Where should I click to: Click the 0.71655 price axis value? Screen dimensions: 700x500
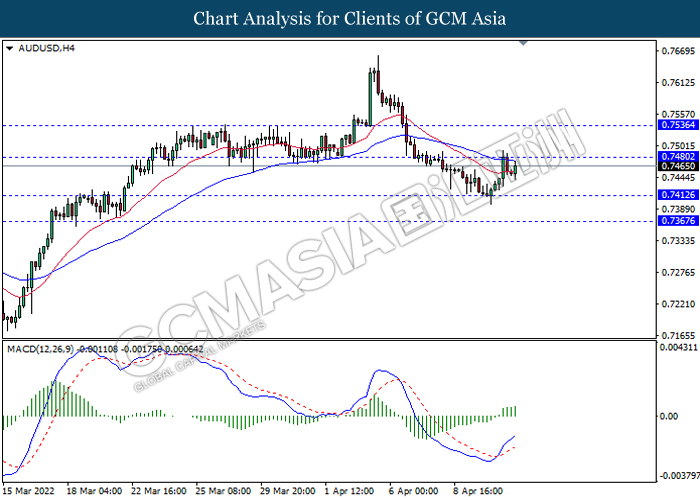pyautogui.click(x=678, y=336)
